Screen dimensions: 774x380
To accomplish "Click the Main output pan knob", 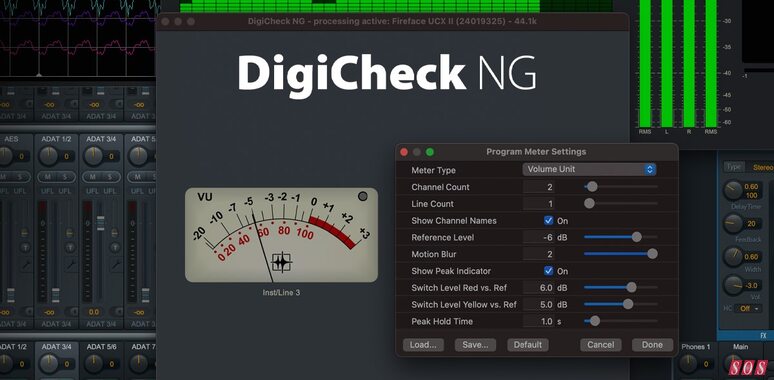I will pyautogui.click(x=733, y=364).
